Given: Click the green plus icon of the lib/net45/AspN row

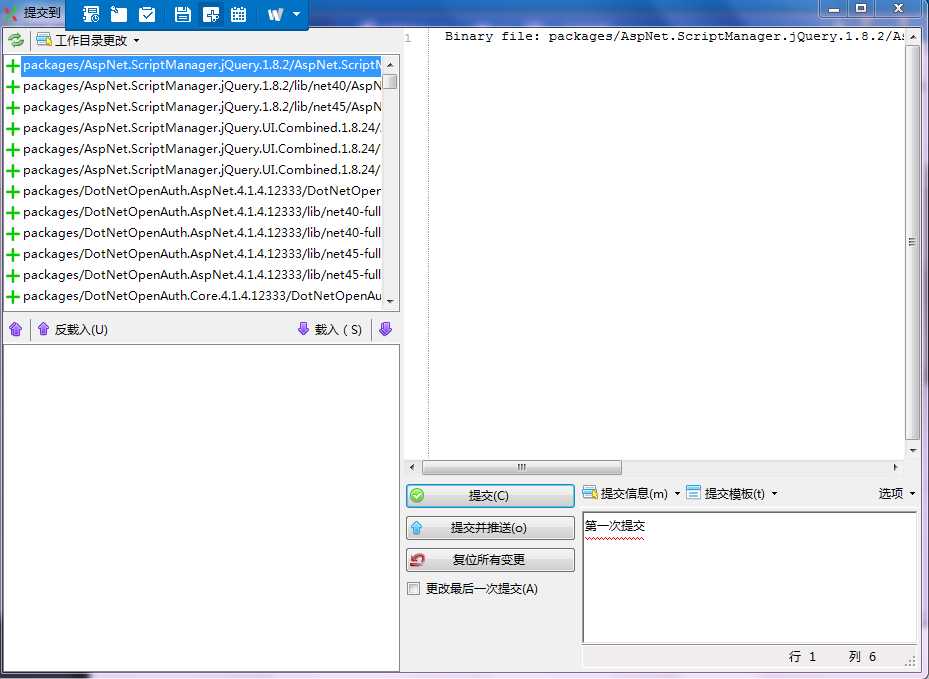Looking at the screenshot, I should point(13,108).
